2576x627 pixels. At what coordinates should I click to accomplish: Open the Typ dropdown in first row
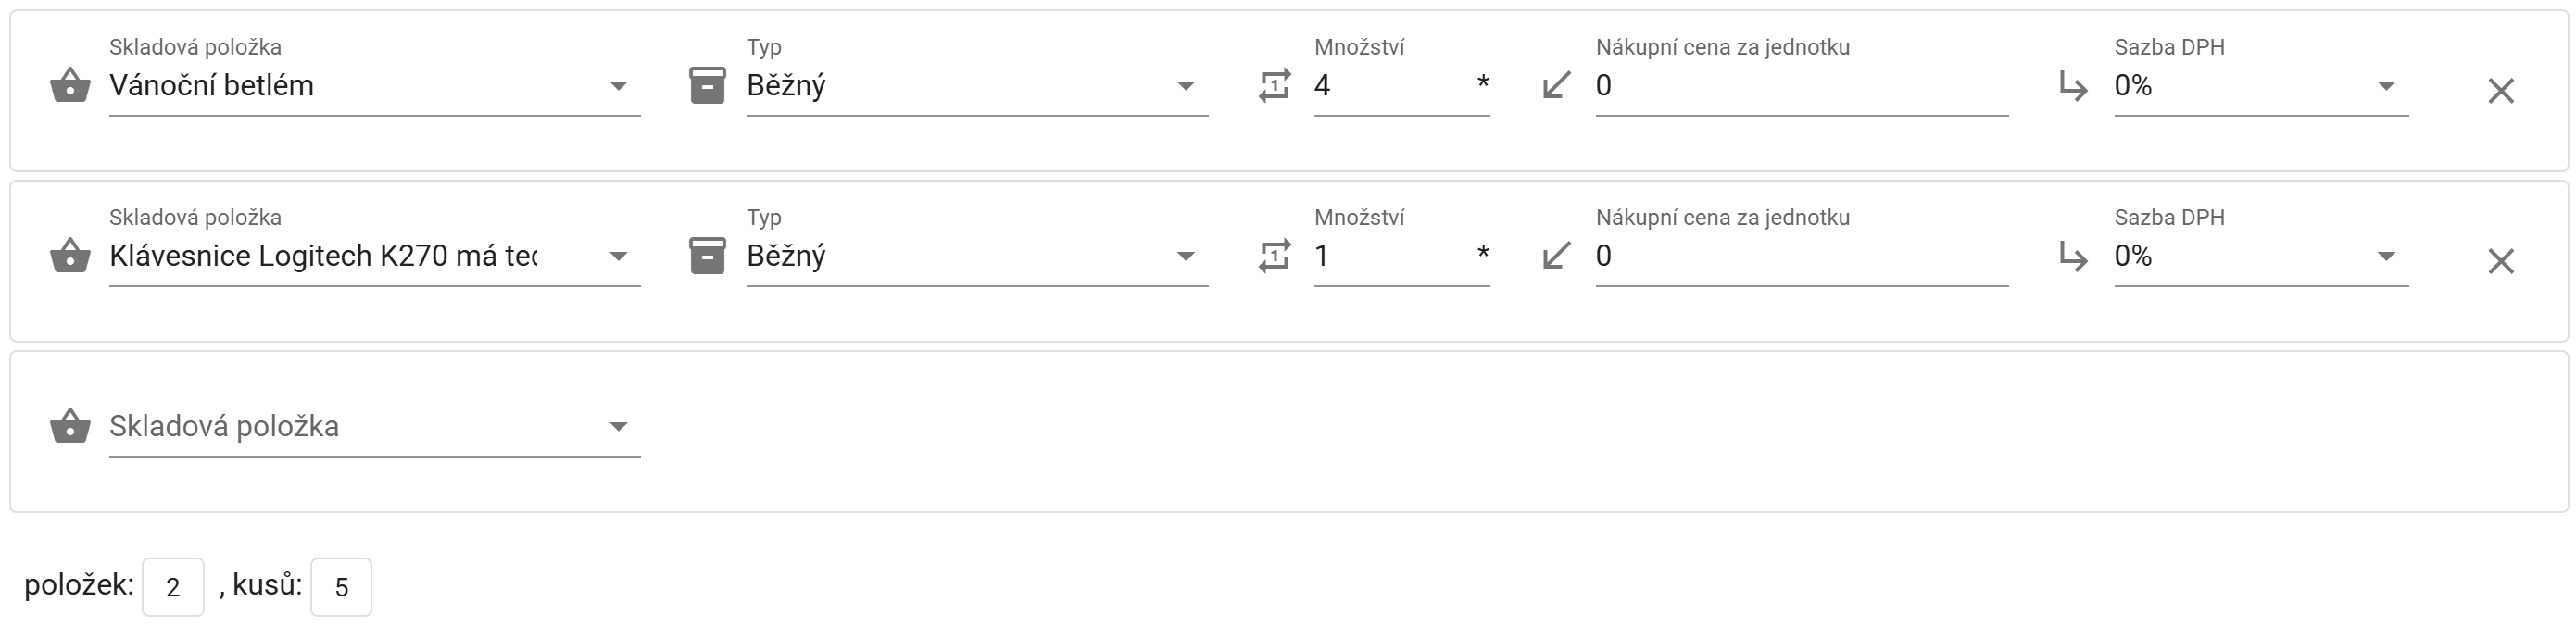[x=1185, y=86]
